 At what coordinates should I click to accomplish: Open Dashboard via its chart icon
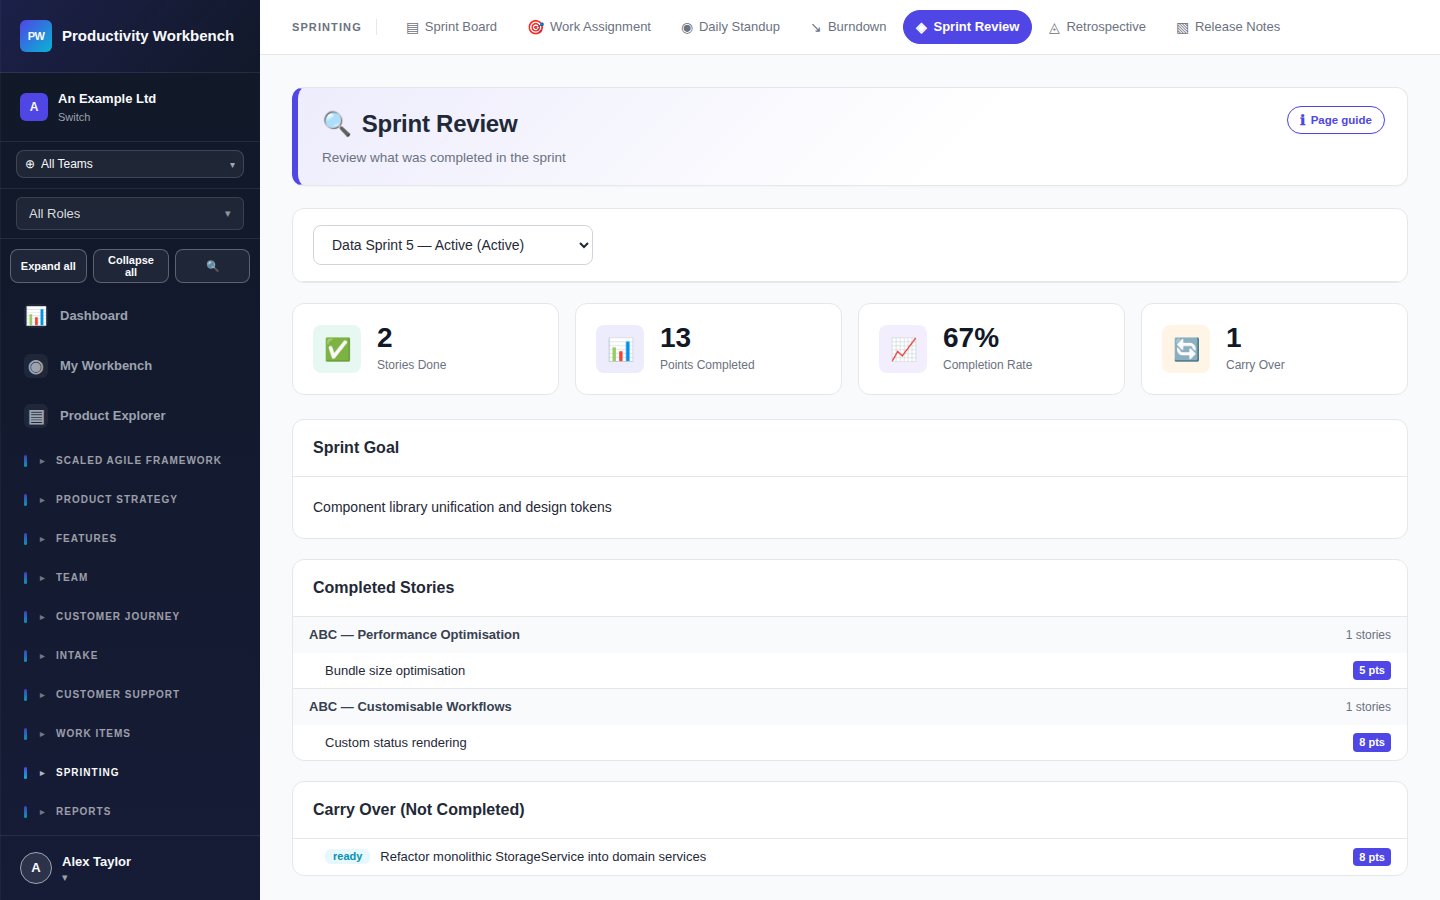(36, 316)
